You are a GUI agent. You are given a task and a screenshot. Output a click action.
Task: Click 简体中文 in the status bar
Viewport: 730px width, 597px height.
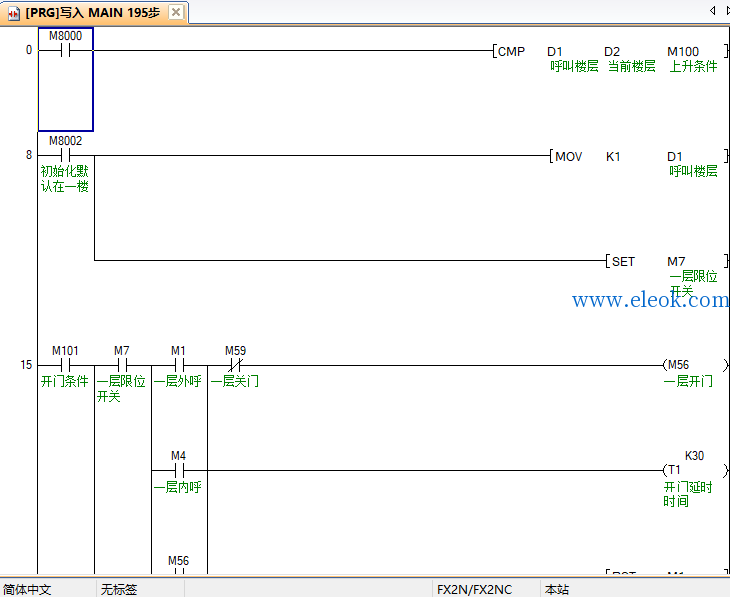point(27,590)
